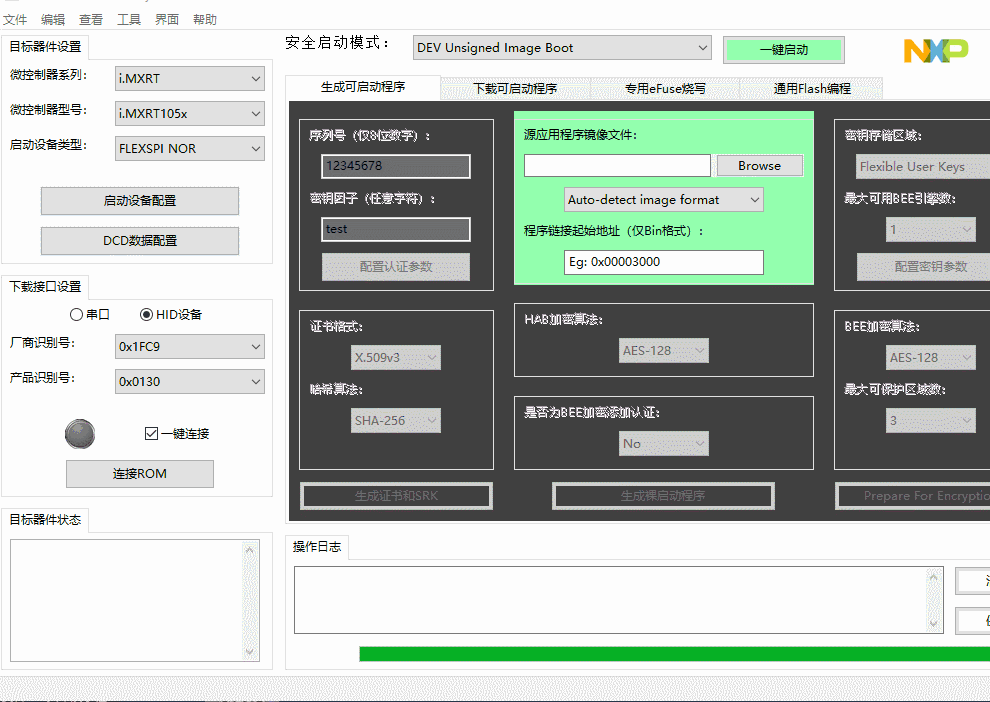Click the Eg: 0x00003000 address field
The width and height of the screenshot is (990, 702).
click(x=664, y=262)
